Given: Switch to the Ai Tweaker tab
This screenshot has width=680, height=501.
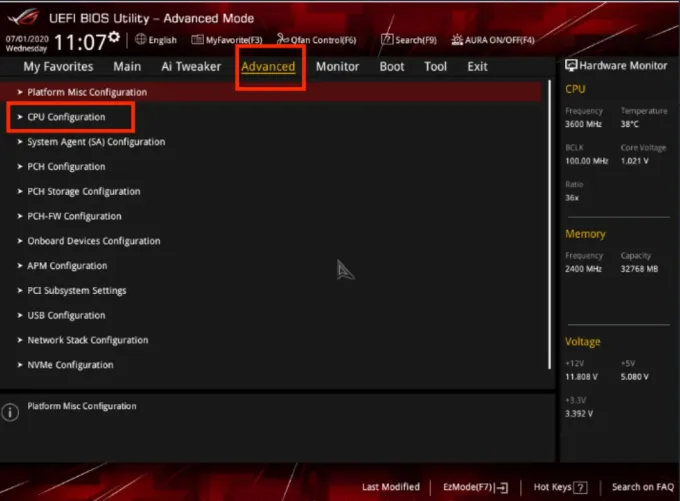Looking at the screenshot, I should (x=191, y=67).
